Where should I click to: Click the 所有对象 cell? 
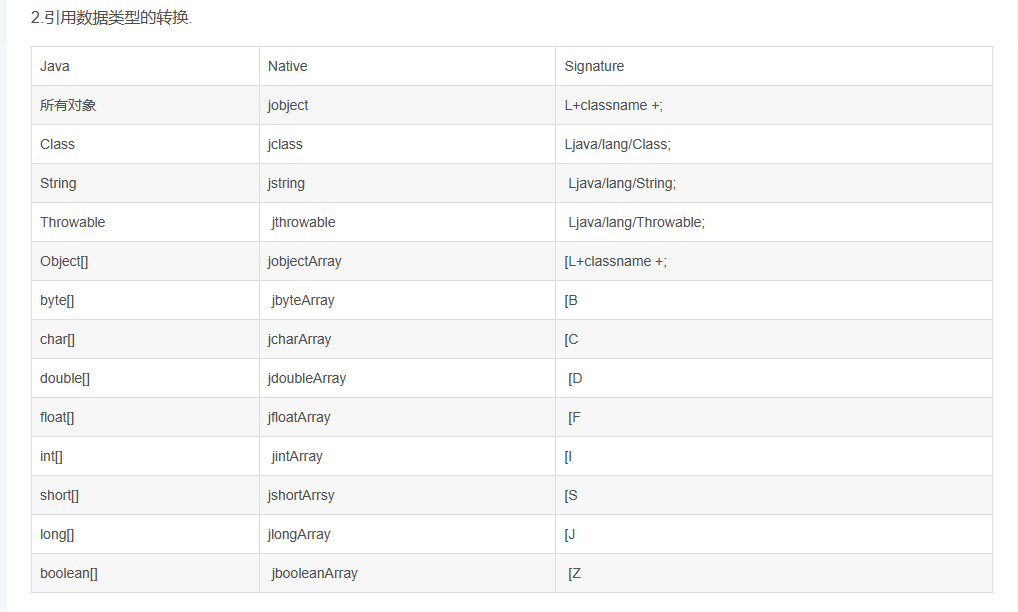click(68, 105)
